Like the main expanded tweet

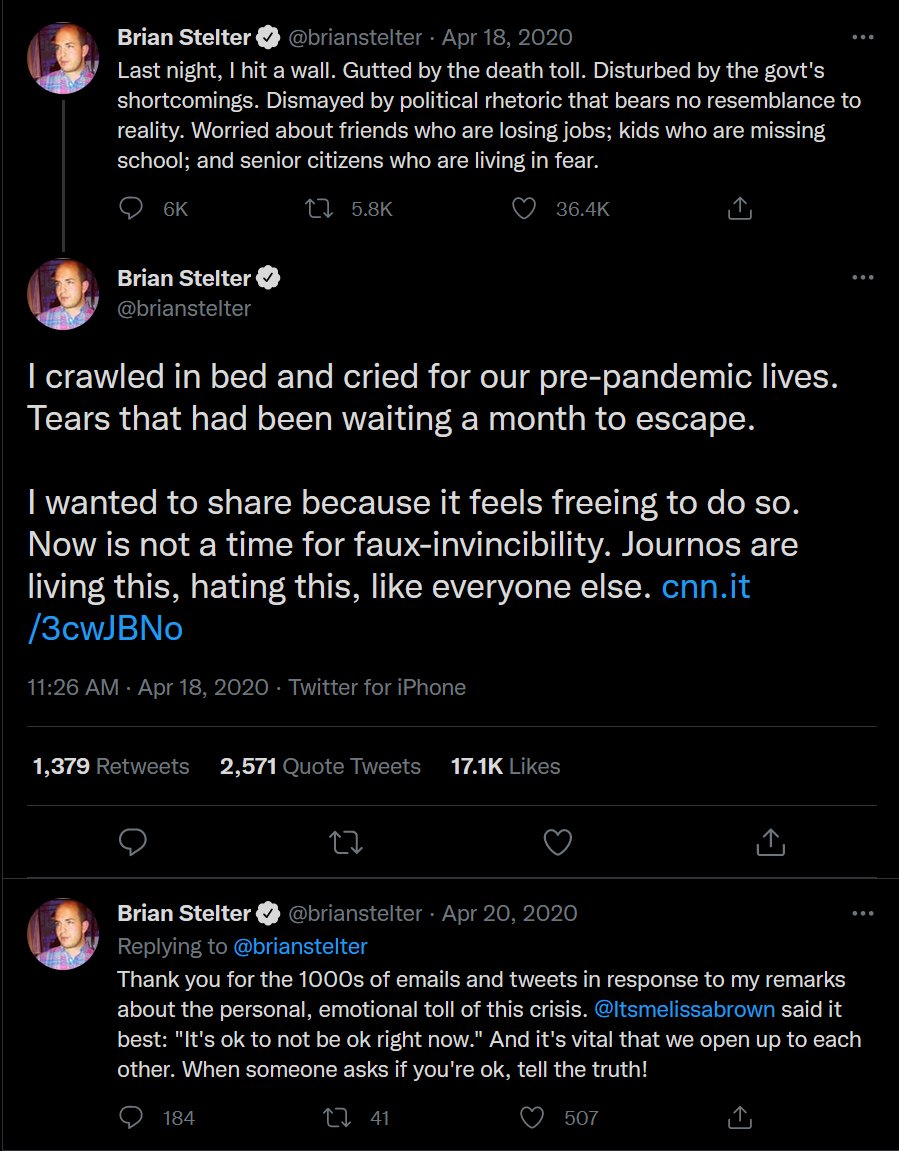click(x=558, y=842)
